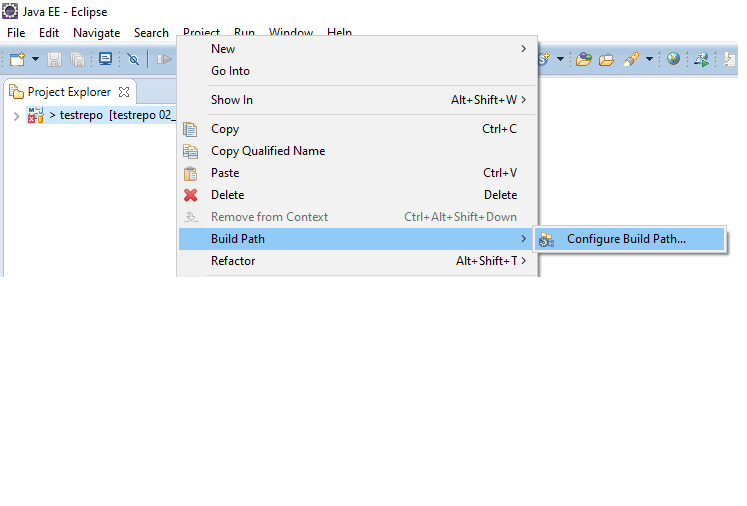Click the Copy icon in context menu
This screenshot has height=506, width=747.
coord(190,129)
